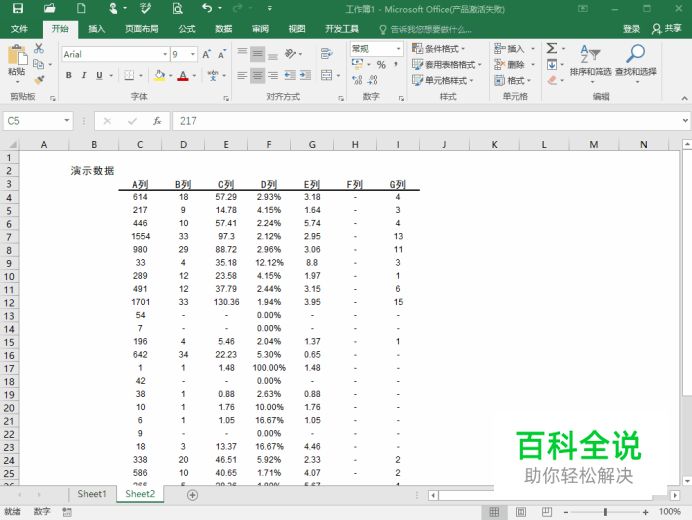Click red font color A swatch

[183, 75]
